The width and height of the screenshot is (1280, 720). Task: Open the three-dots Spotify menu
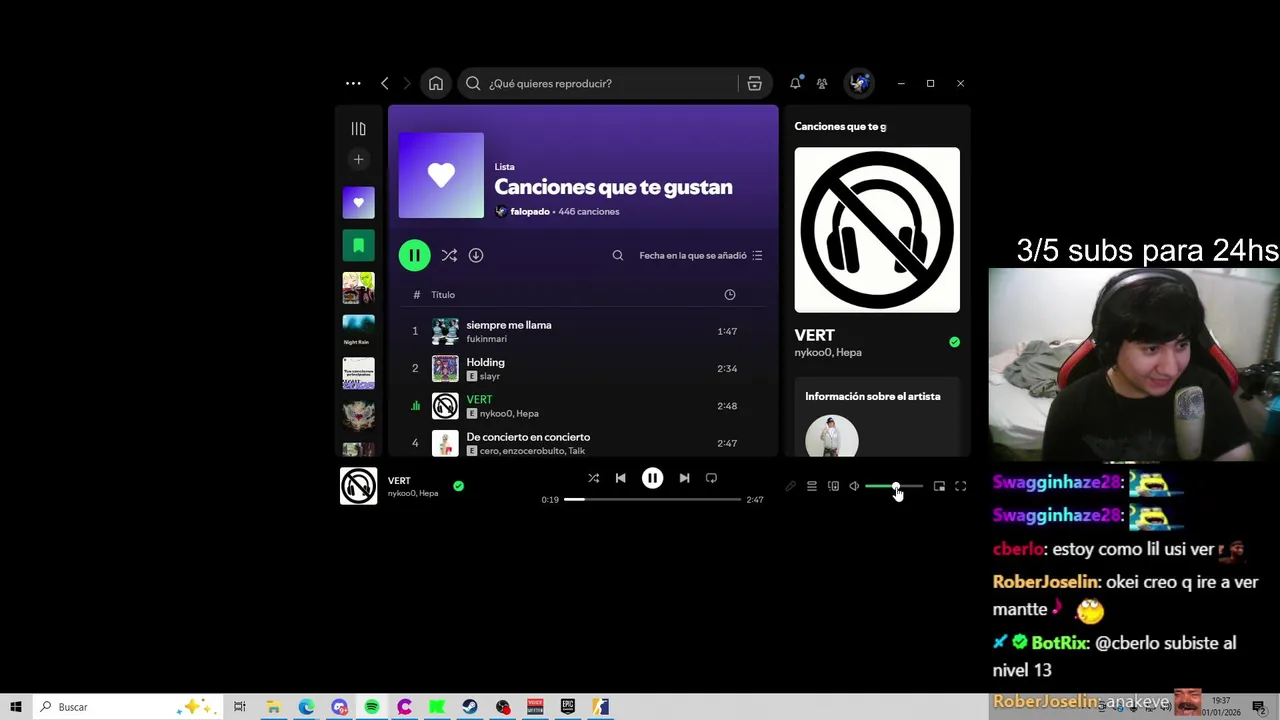pyautogui.click(x=353, y=84)
